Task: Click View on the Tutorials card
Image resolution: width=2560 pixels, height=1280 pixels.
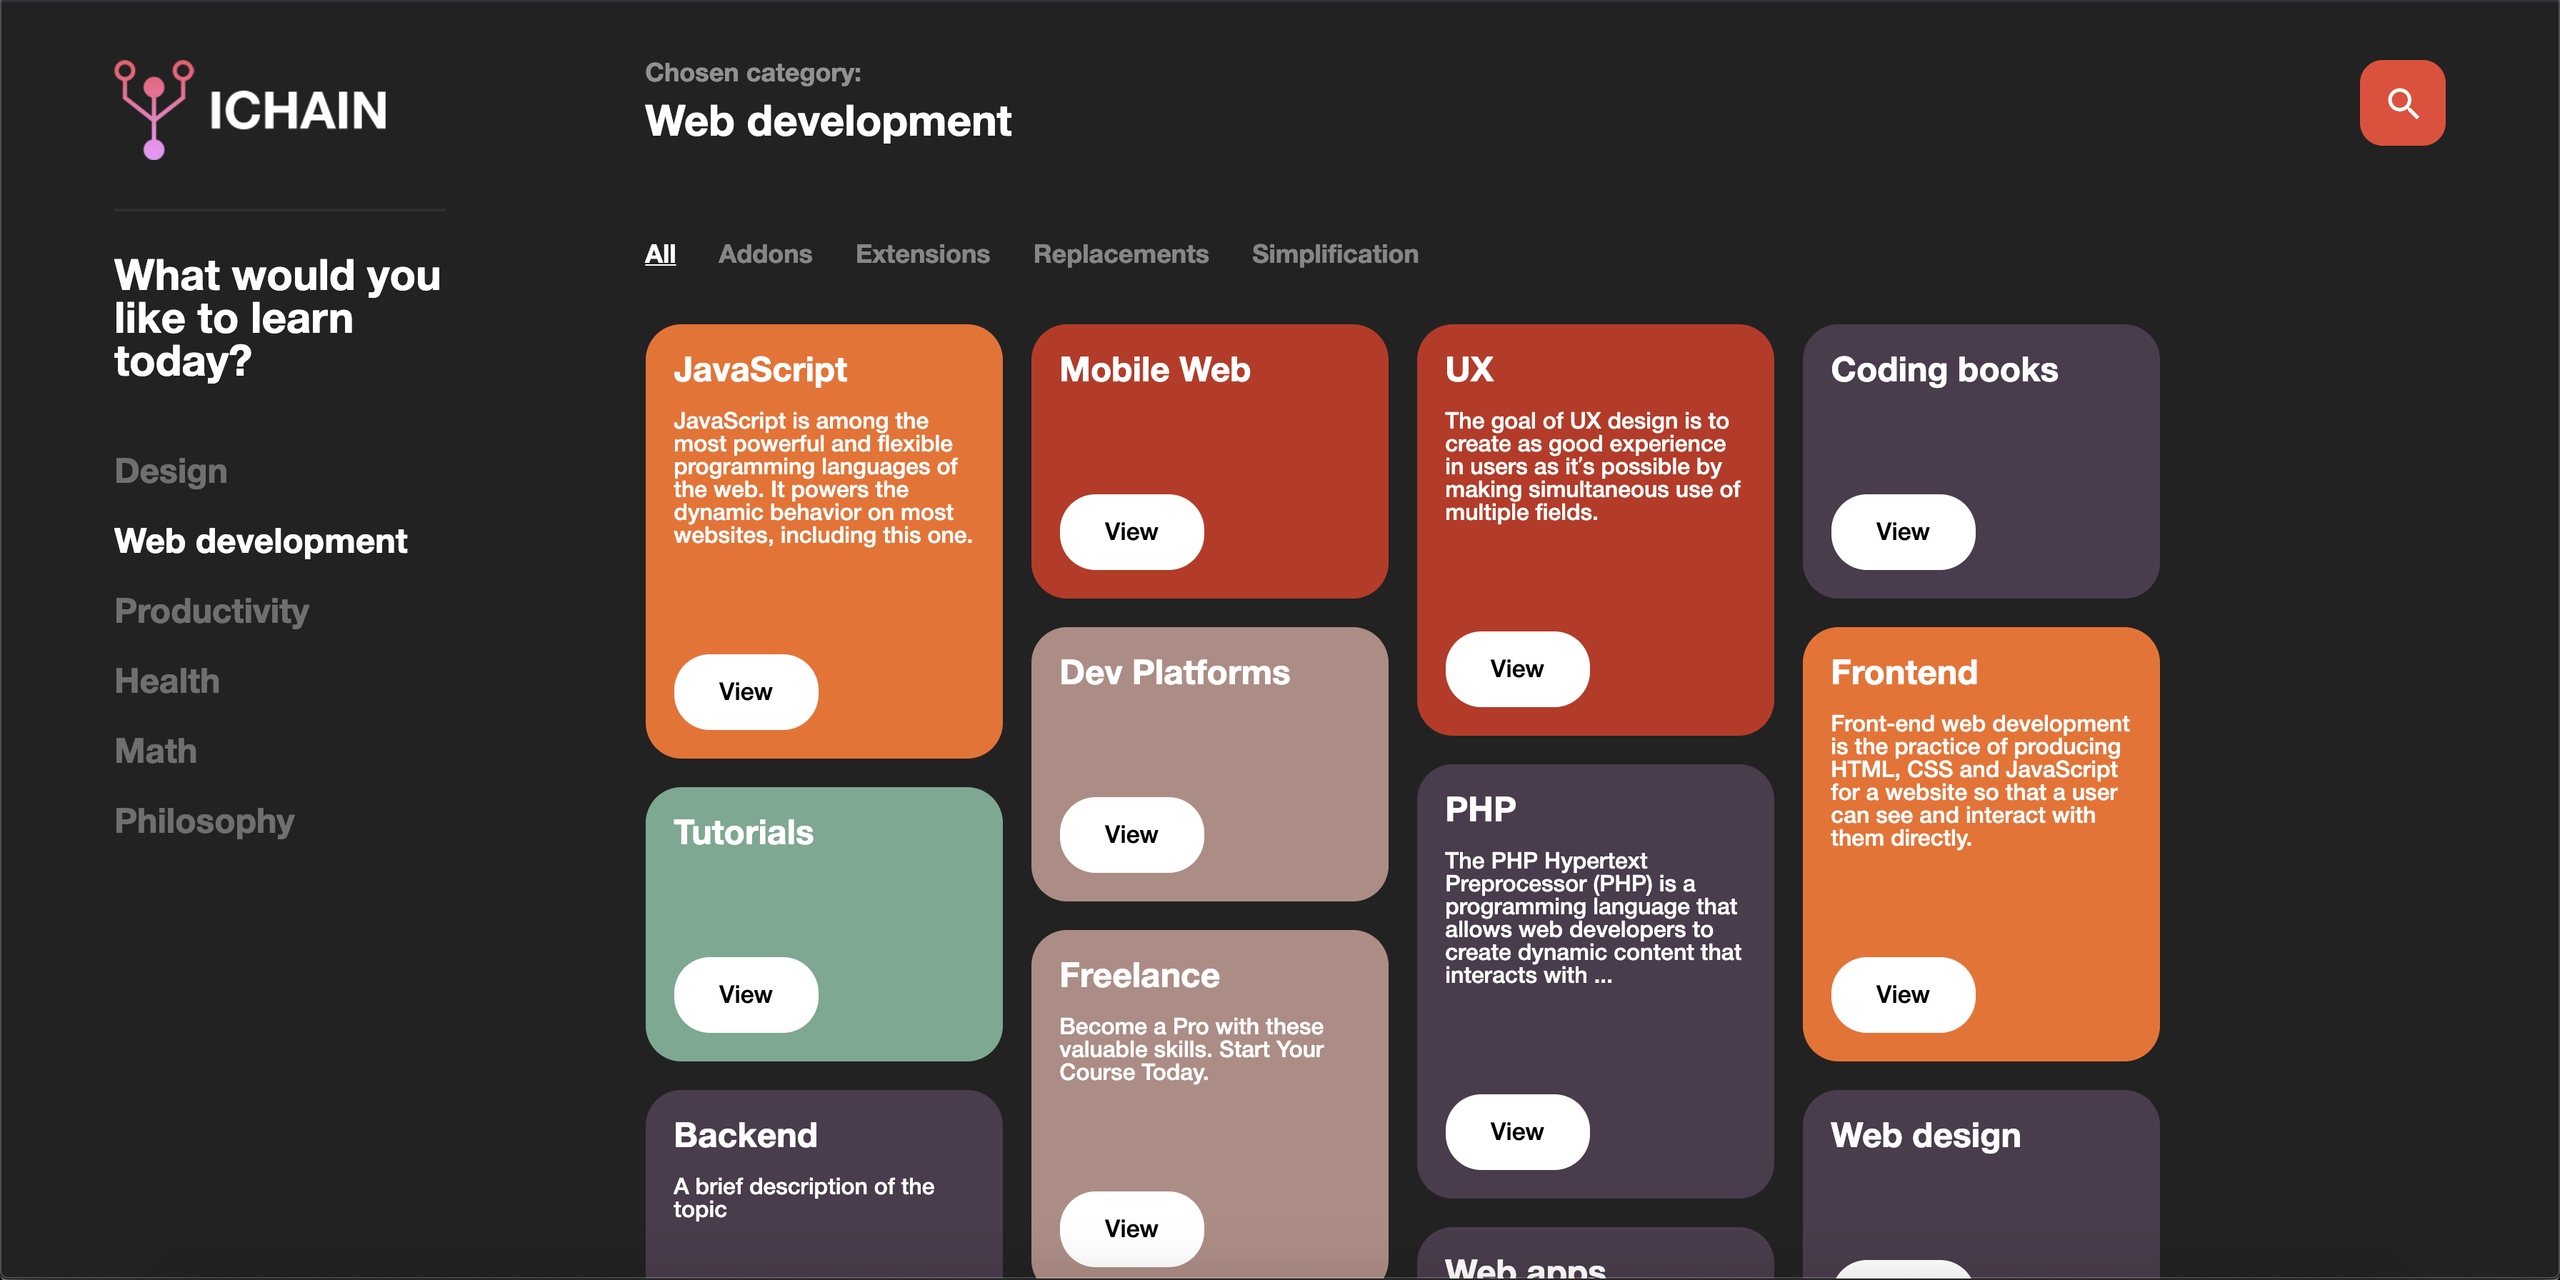Action: point(745,995)
